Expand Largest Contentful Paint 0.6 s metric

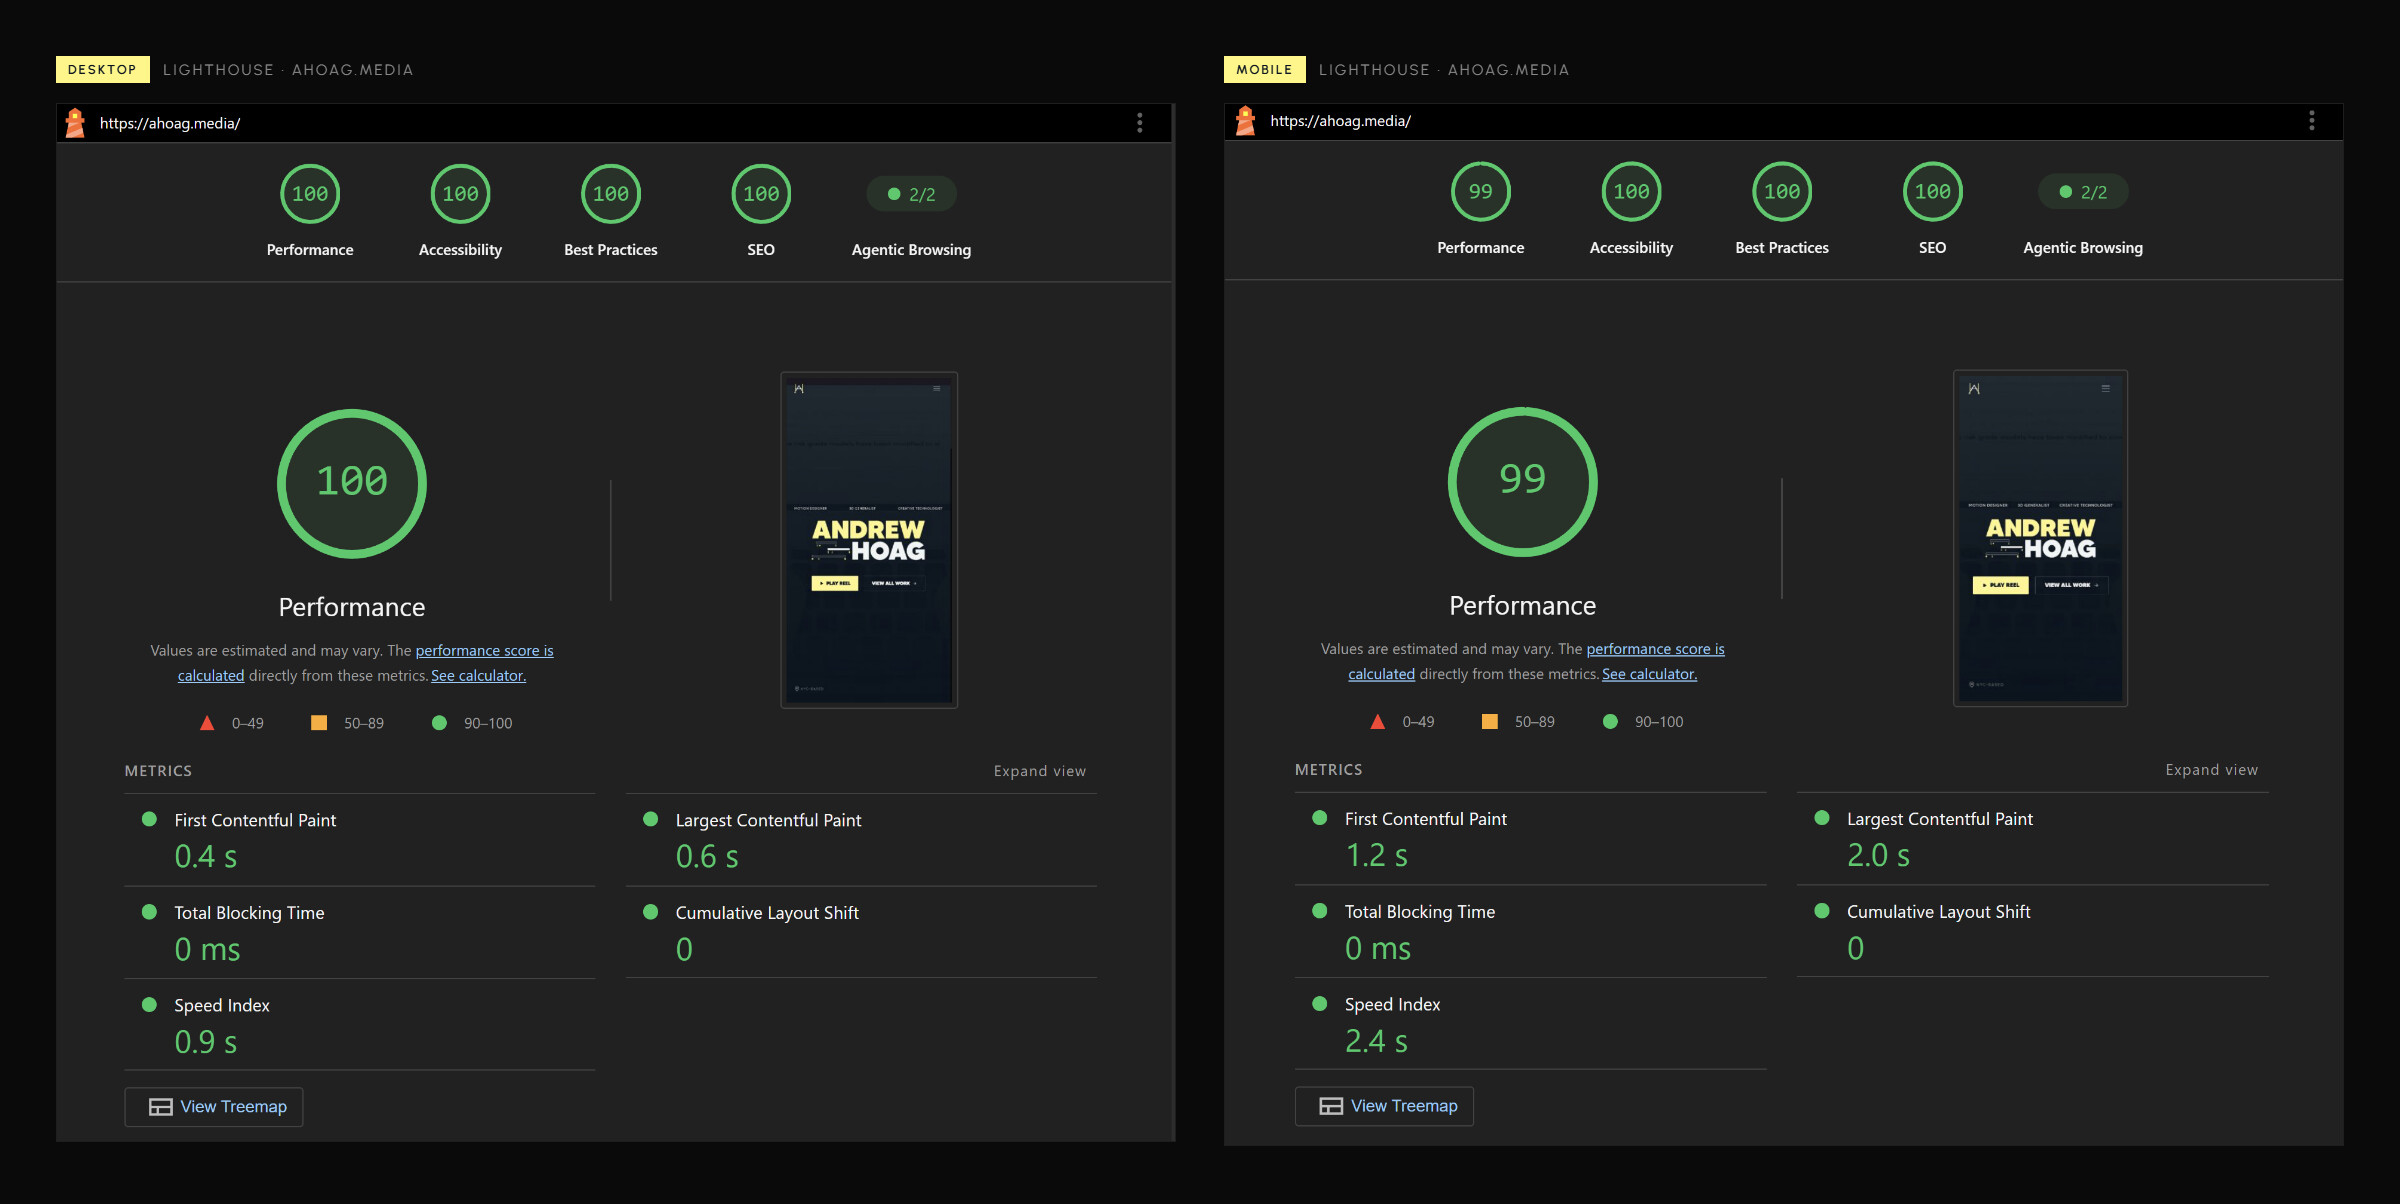[861, 840]
